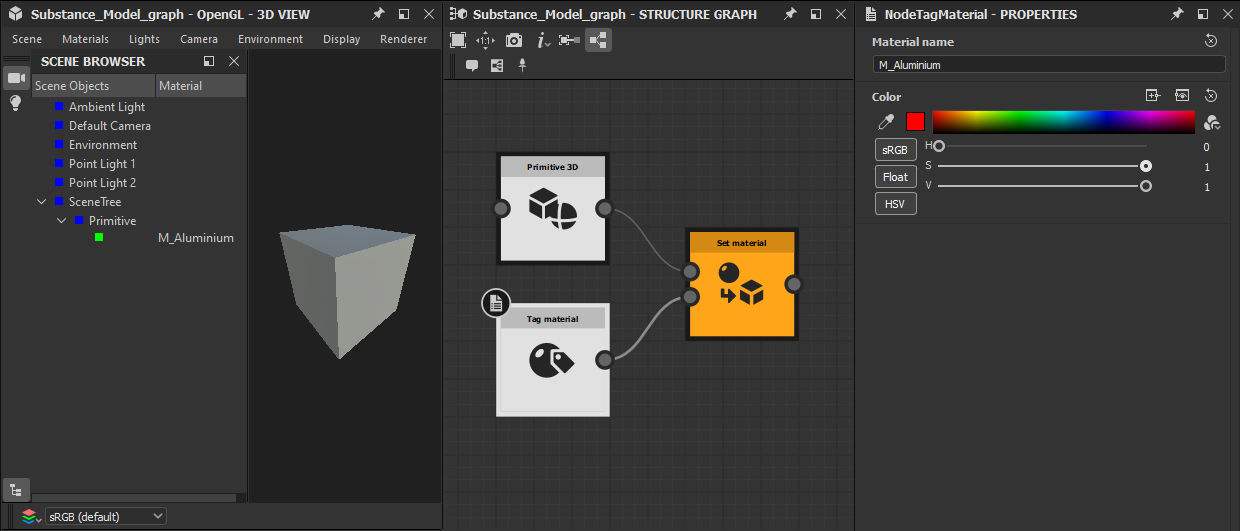
Task: Open the sRGB (default) color space dropdown
Action: (x=106, y=516)
